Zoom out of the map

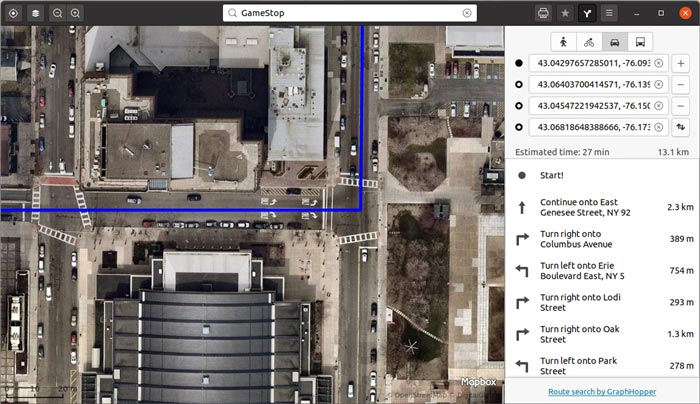click(x=58, y=13)
